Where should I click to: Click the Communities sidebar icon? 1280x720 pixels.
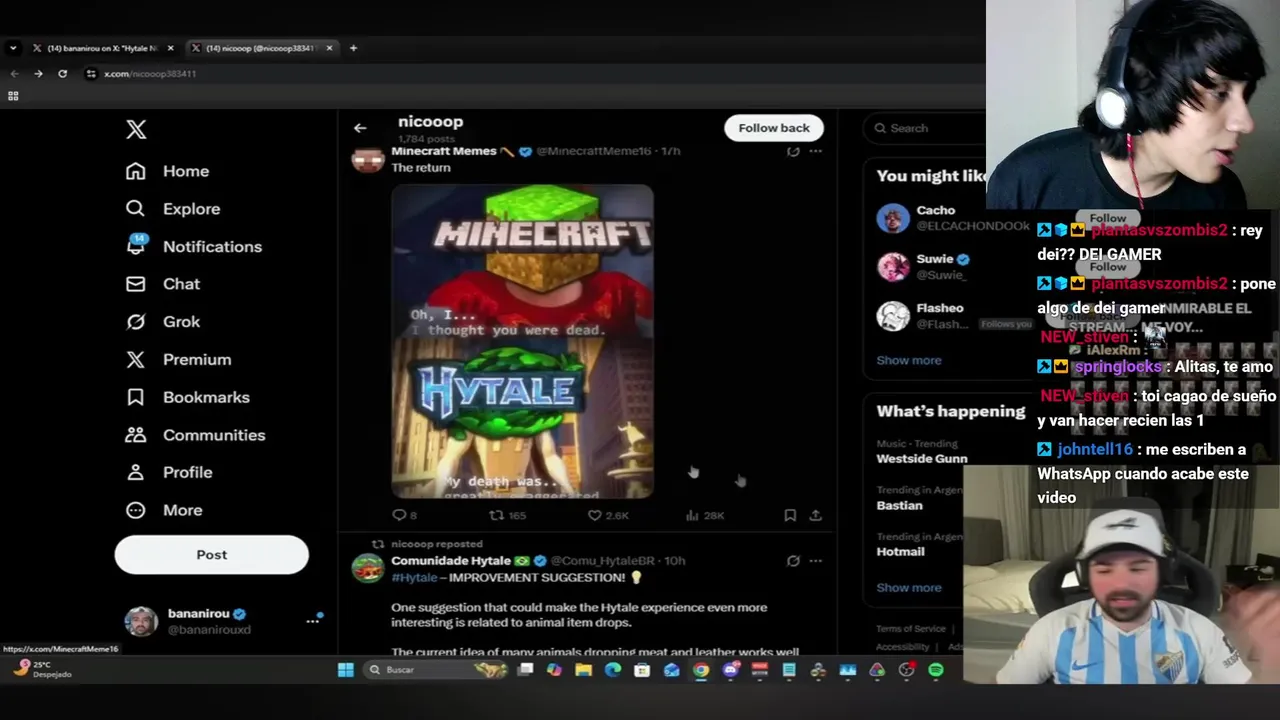click(135, 435)
